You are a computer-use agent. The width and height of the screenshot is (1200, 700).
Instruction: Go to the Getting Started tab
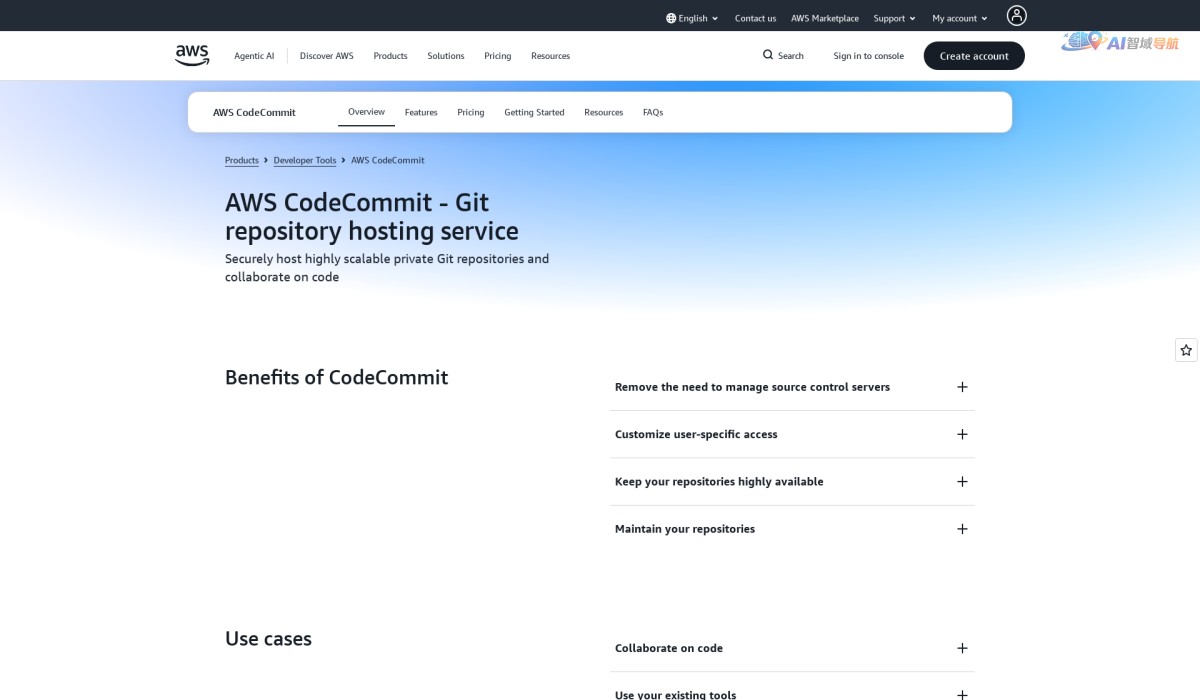(534, 112)
